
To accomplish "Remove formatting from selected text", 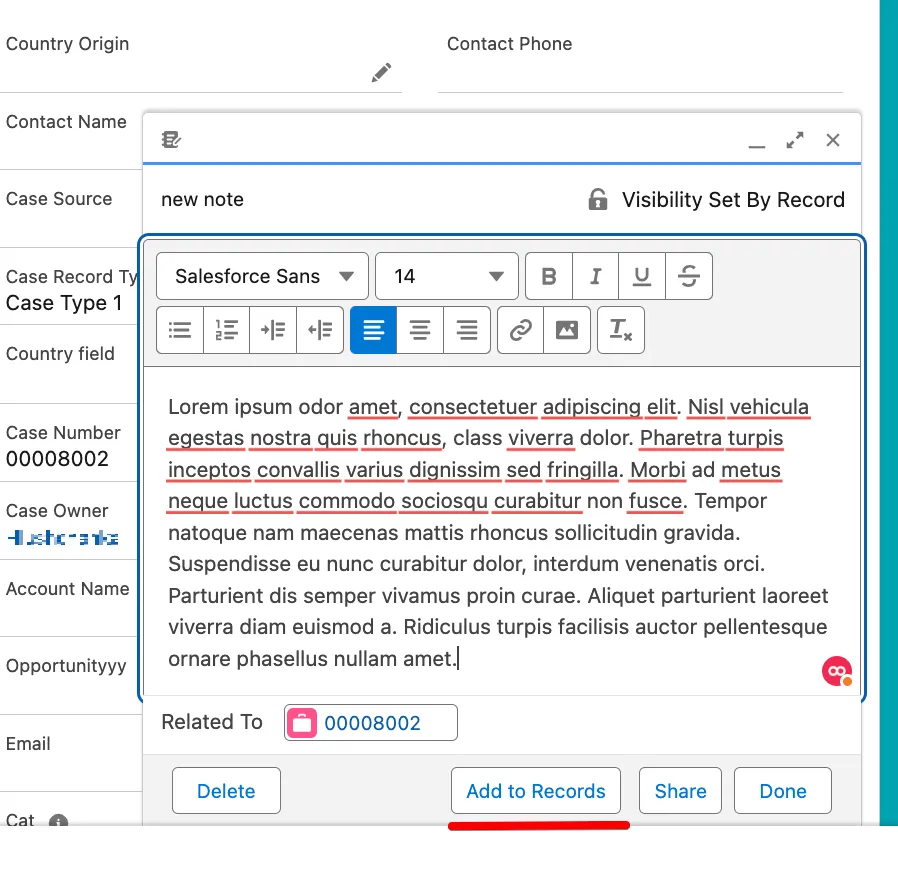I will point(621,330).
